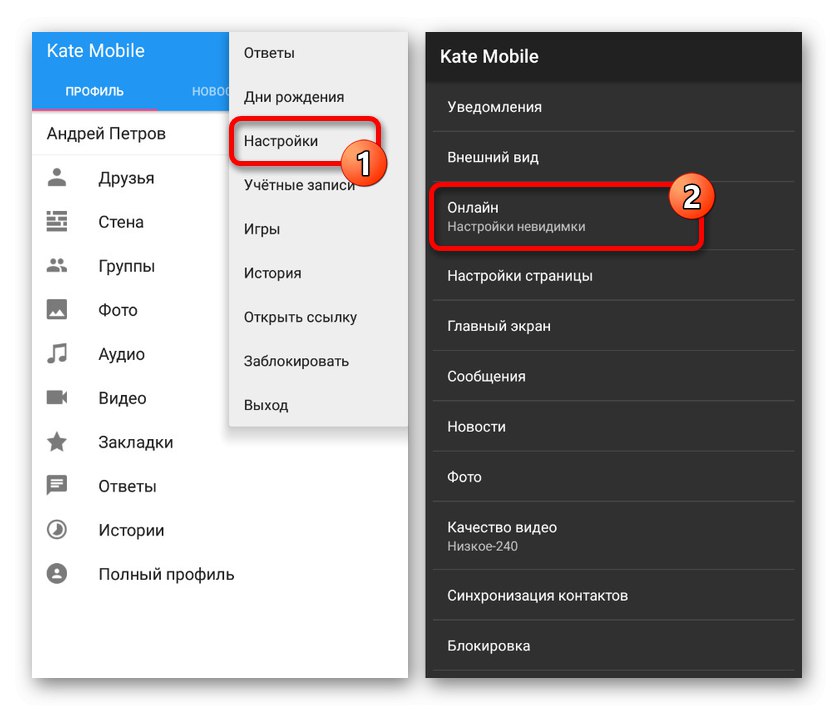Tap the Стена wall icon
834x710 pixels.
tap(57, 222)
